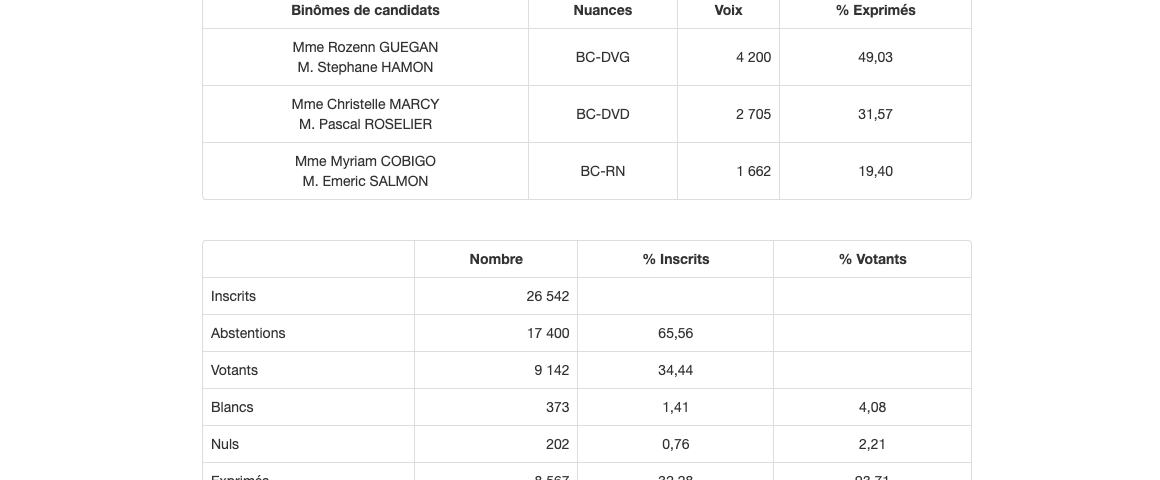1160x480 pixels.
Task: Click the 'Binômes de candidats' column header
Action: [x=365, y=10]
